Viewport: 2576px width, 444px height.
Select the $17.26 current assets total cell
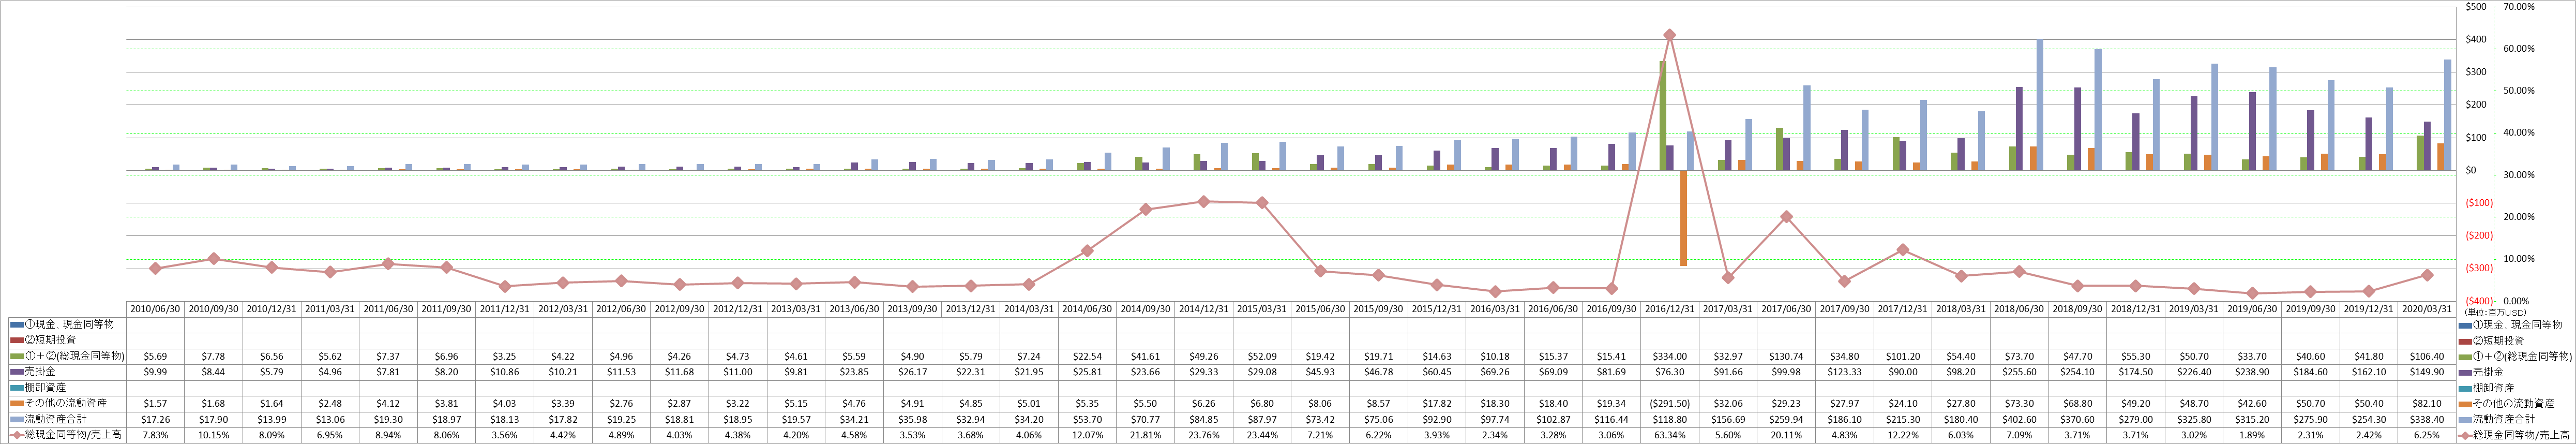[155, 419]
